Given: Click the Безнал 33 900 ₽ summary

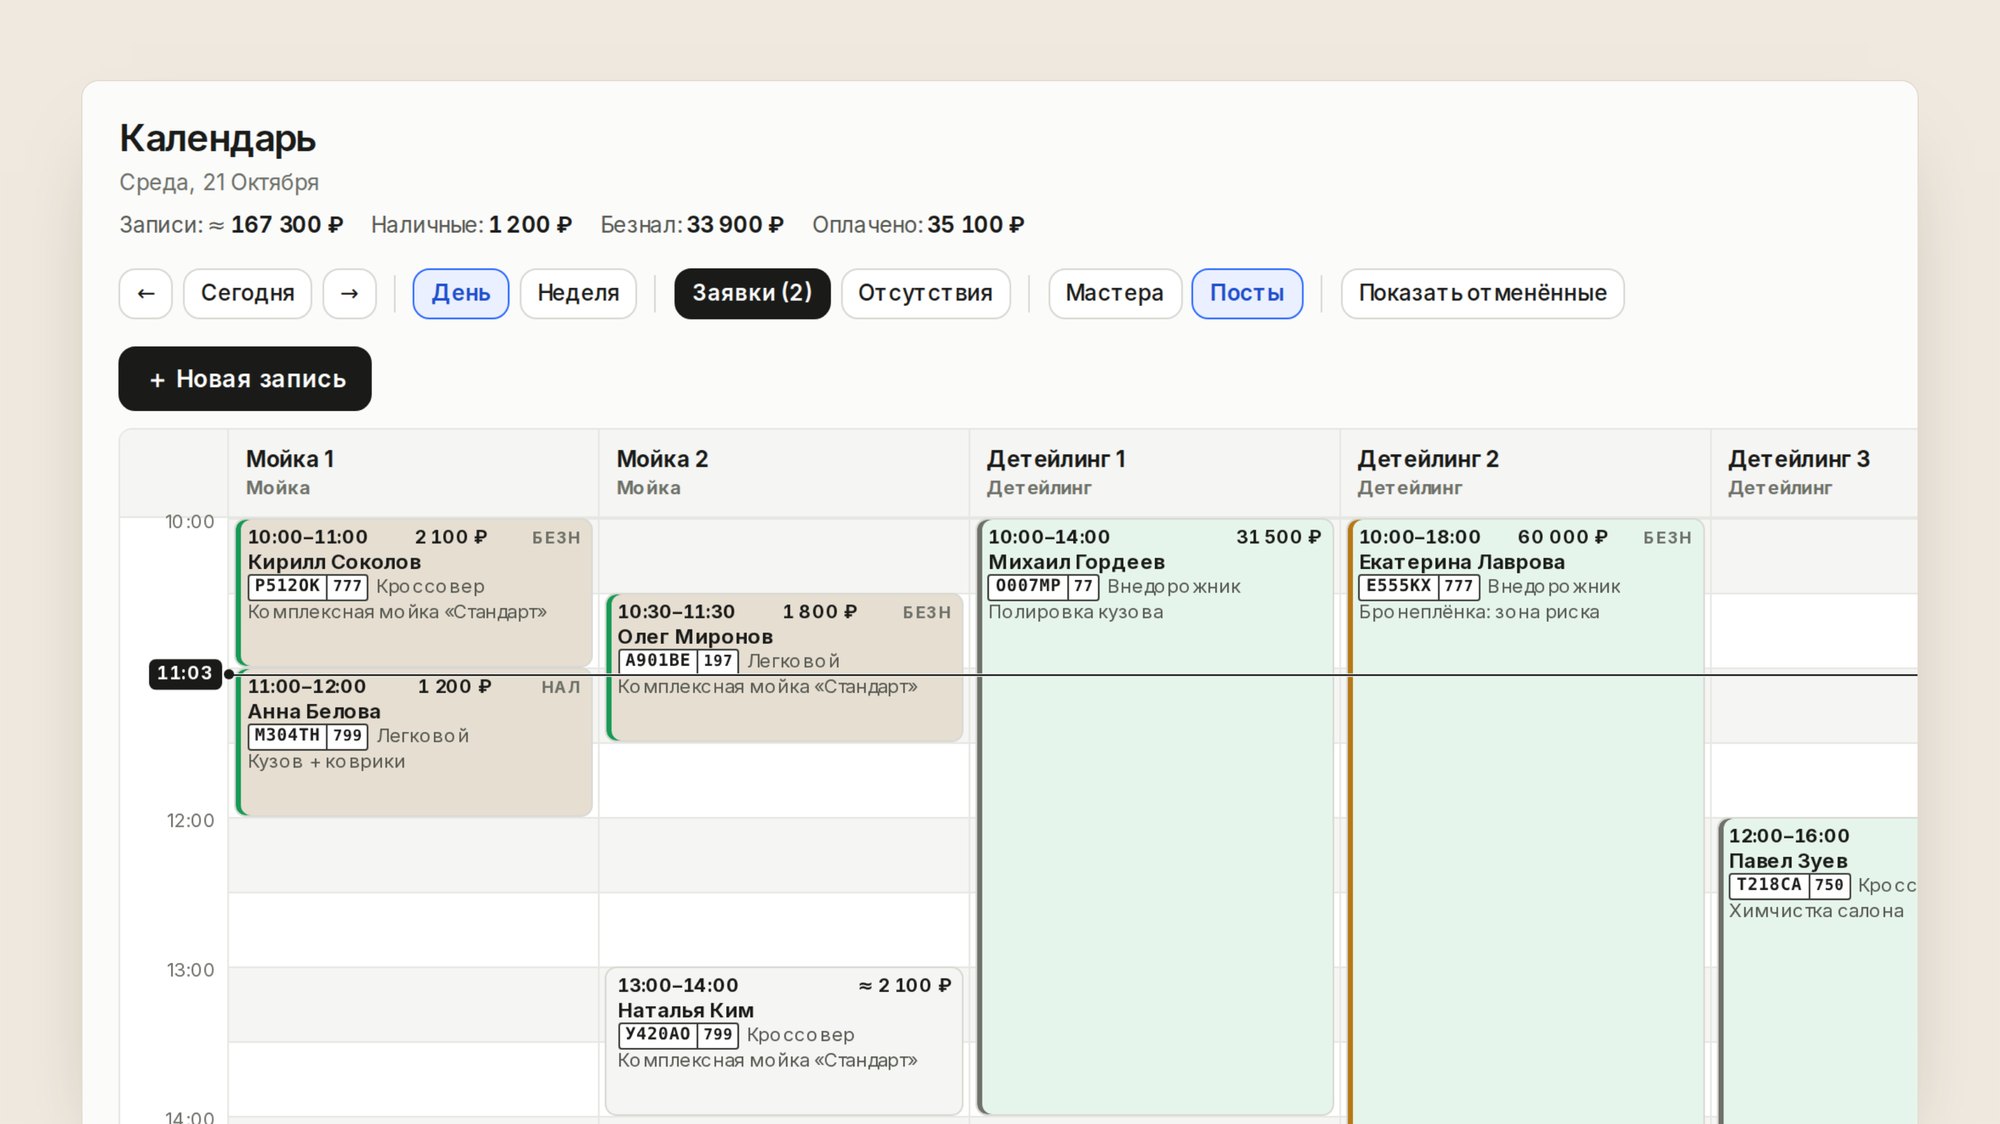Looking at the screenshot, I should tap(692, 225).
